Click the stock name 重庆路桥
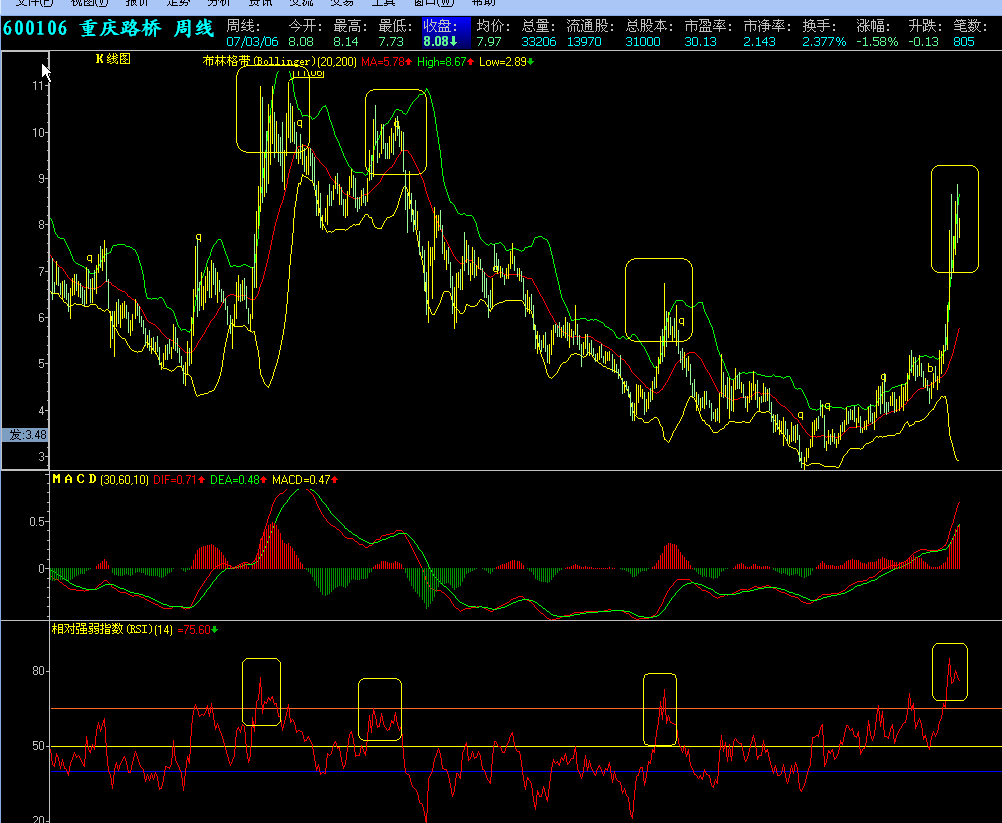Viewport: 1002px width, 823px height. coord(121,29)
